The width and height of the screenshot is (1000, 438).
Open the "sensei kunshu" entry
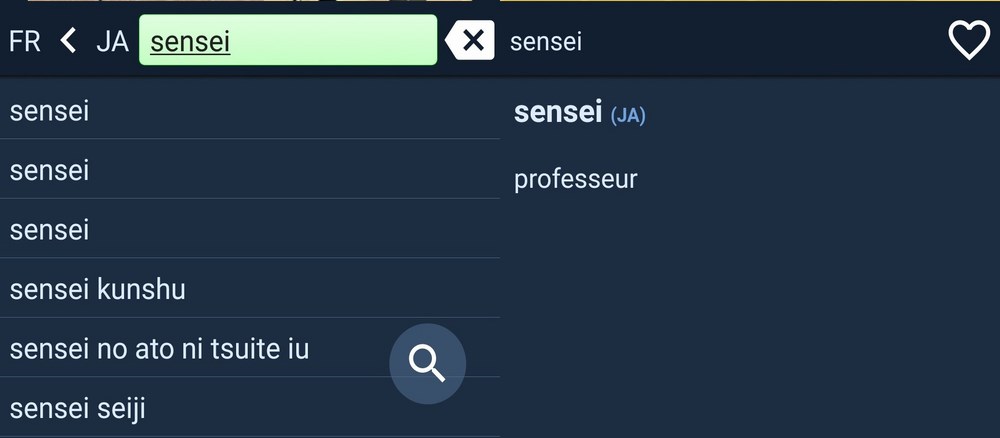pyautogui.click(x=98, y=290)
